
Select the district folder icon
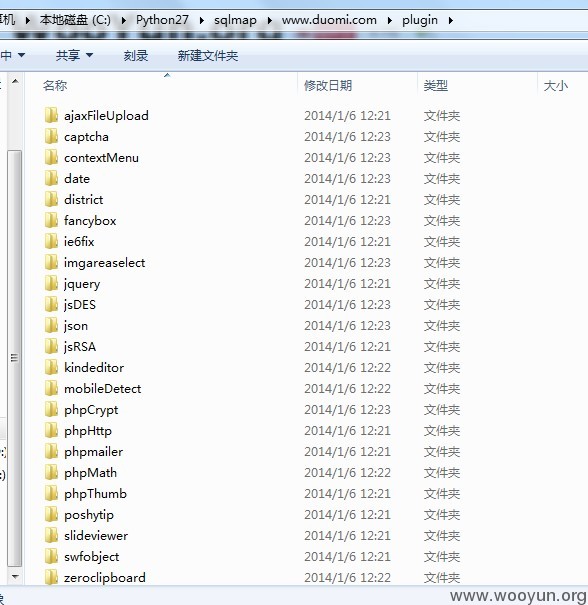click(51, 199)
